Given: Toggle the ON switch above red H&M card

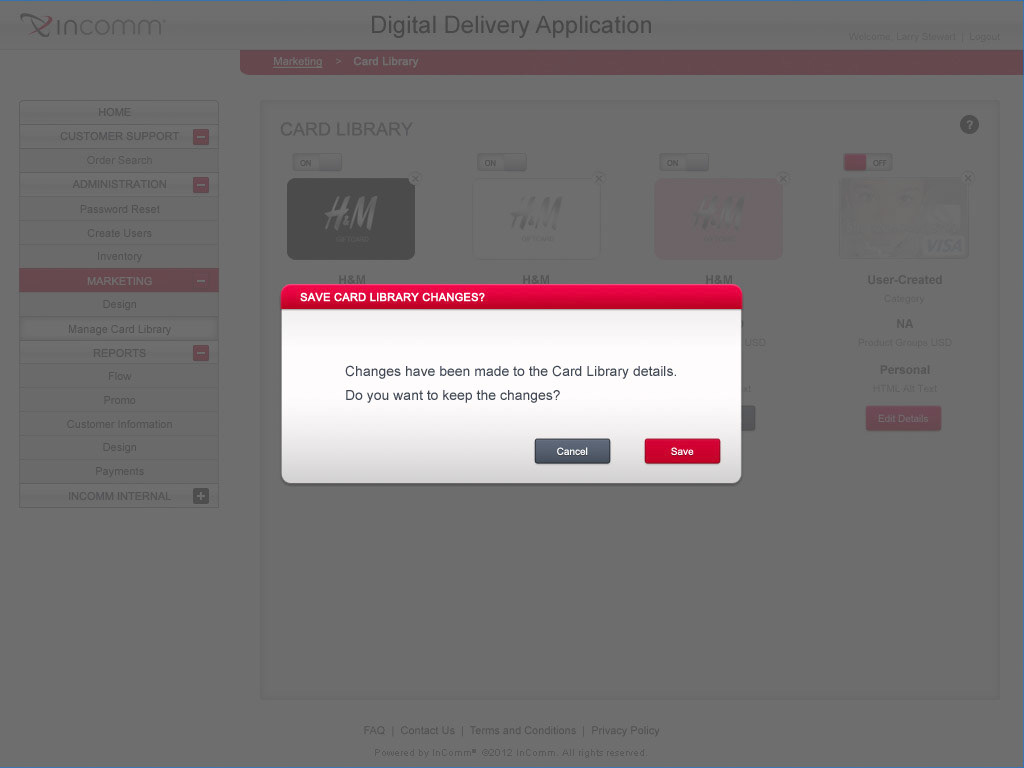Looking at the screenshot, I should tap(684, 163).
